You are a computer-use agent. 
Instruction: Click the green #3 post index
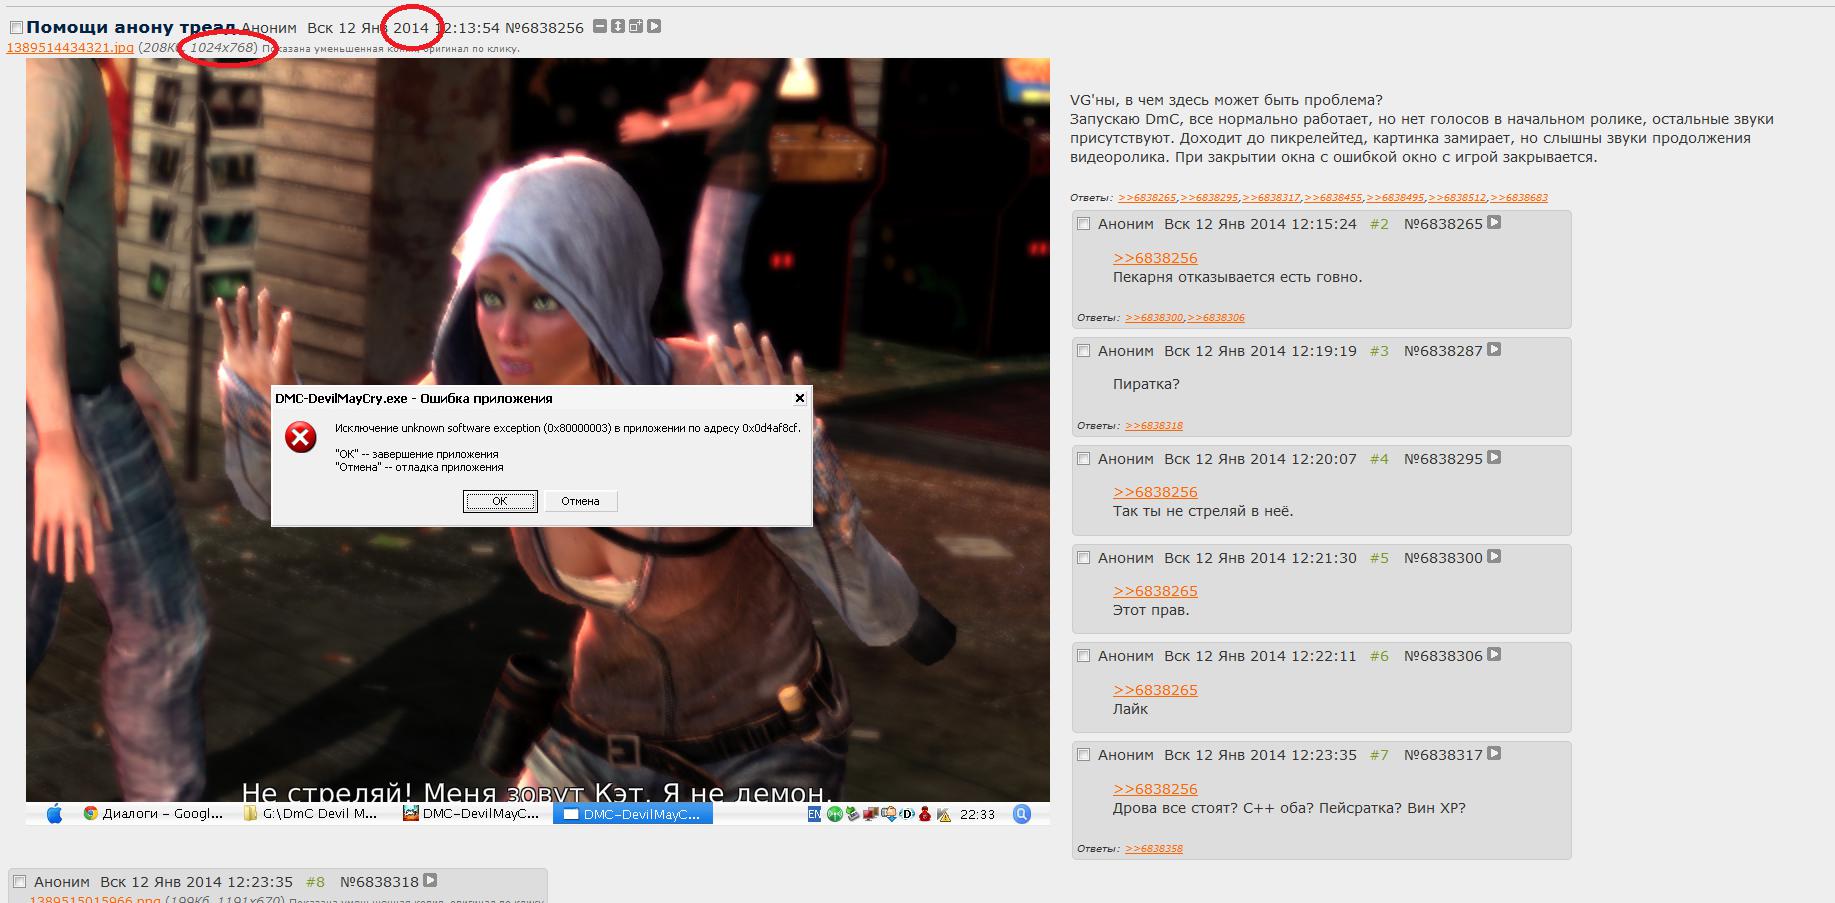[1379, 351]
